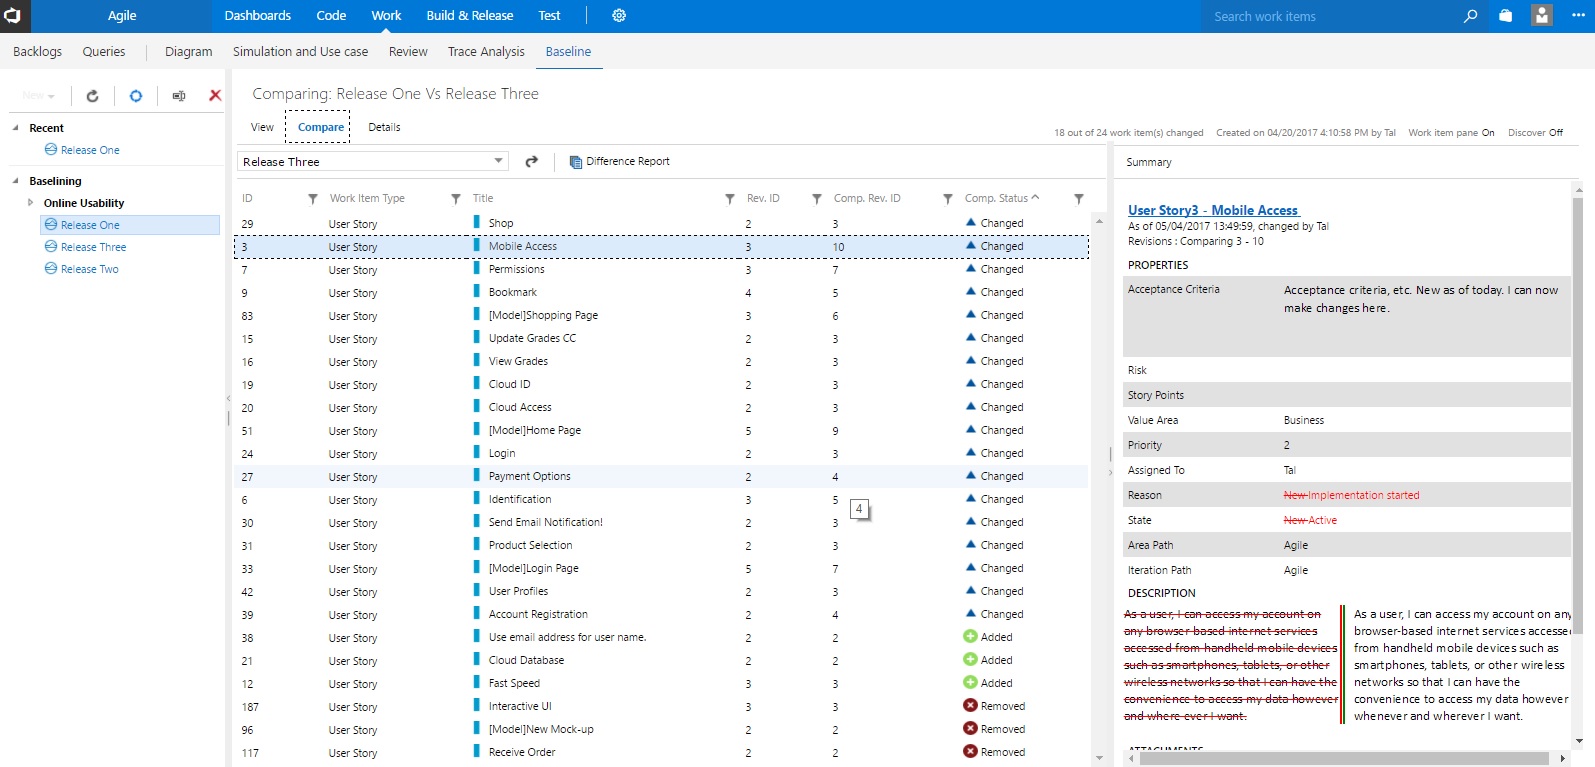
Task: Click the blue color bar on Login row
Action: click(477, 452)
